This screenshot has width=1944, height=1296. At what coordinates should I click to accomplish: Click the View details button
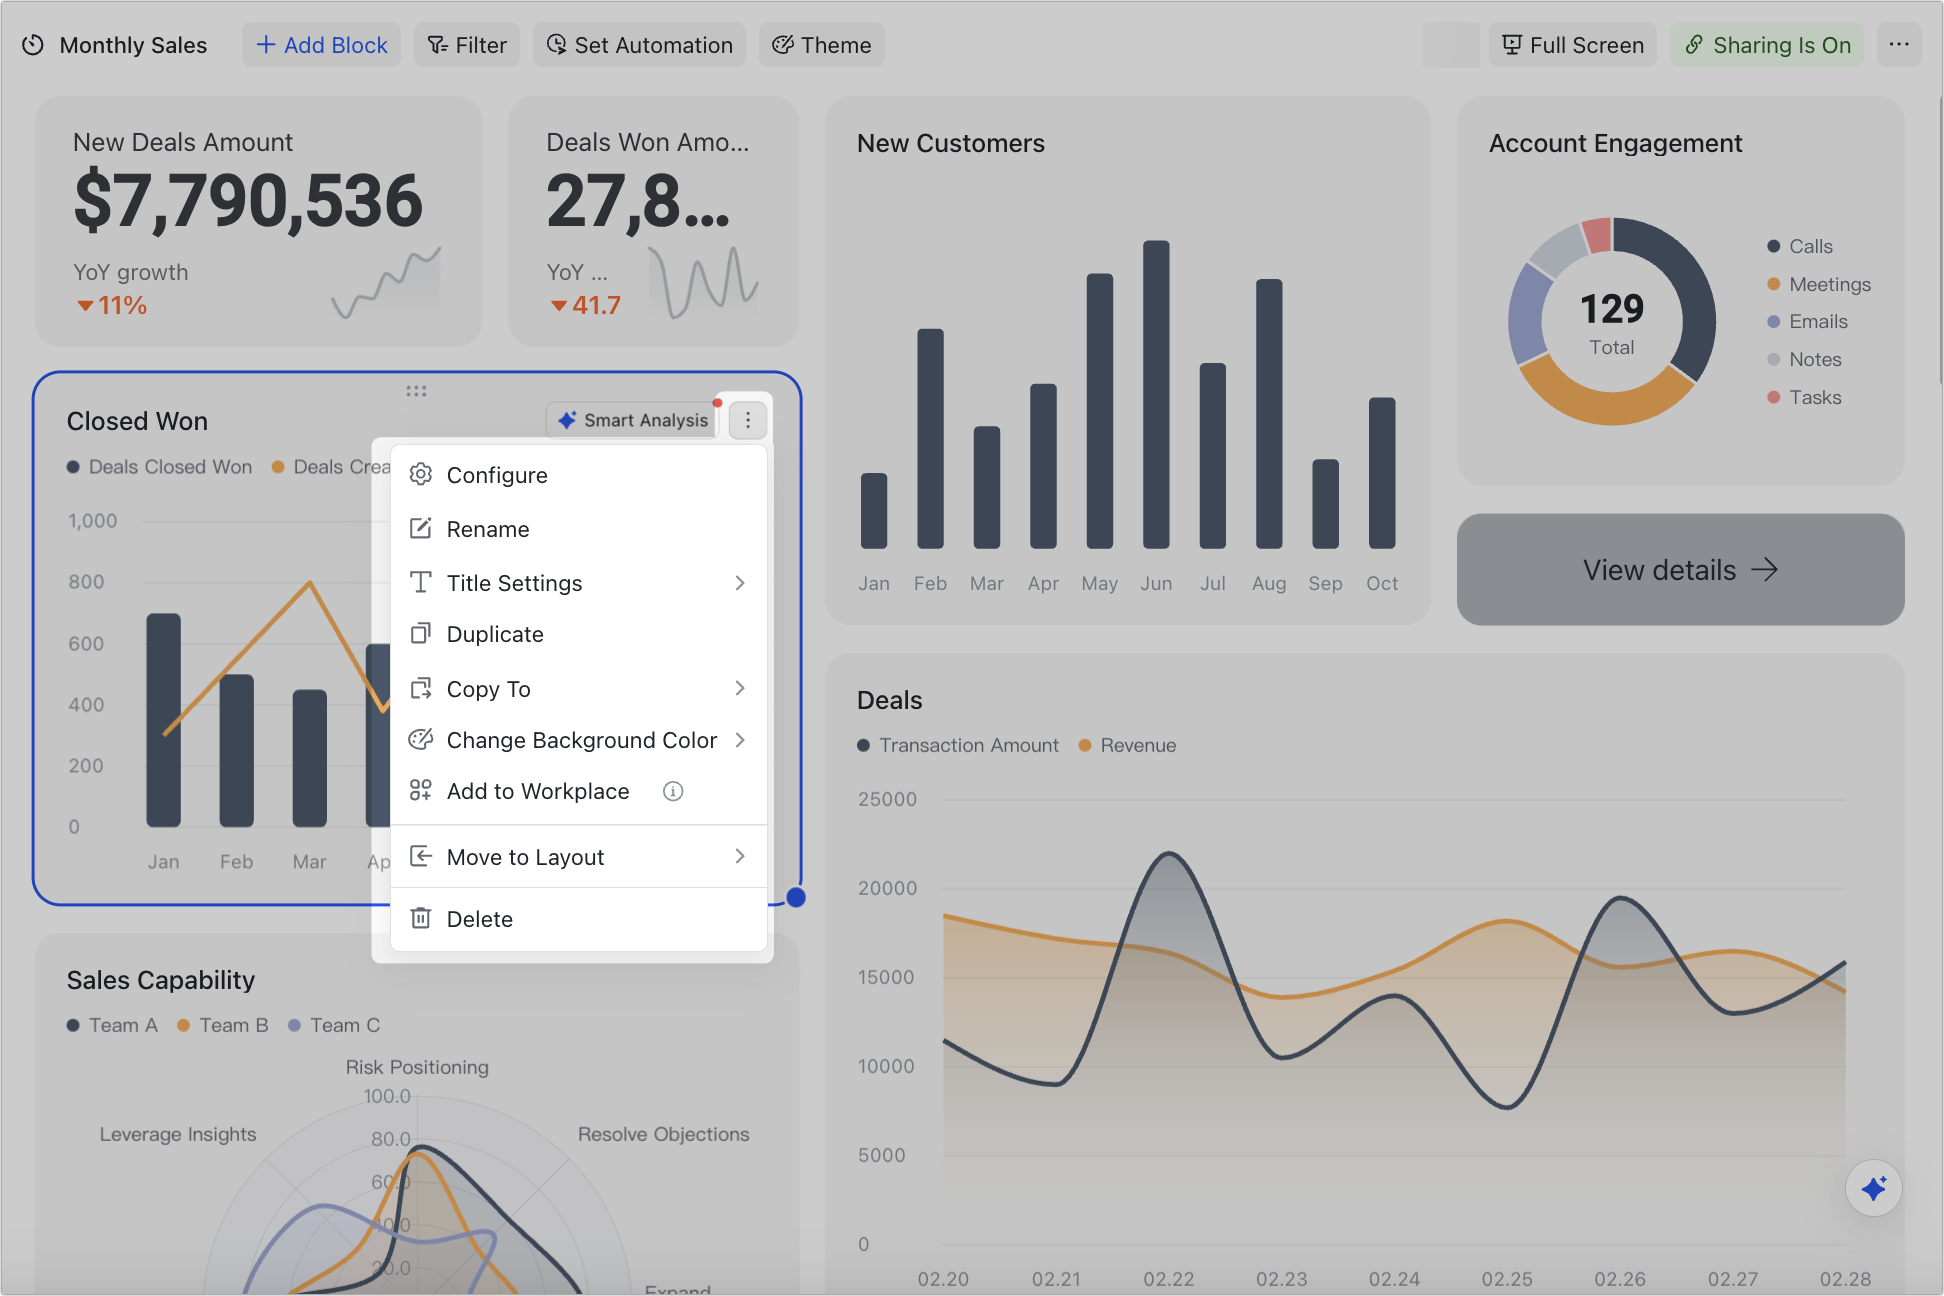[1680, 570]
